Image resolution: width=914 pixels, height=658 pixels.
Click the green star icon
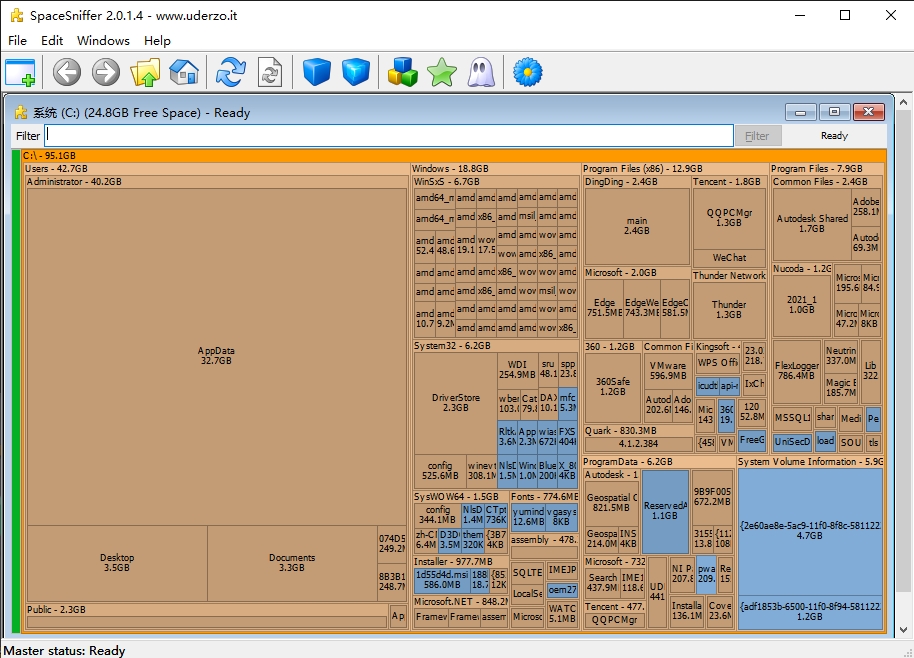pyautogui.click(x=441, y=72)
